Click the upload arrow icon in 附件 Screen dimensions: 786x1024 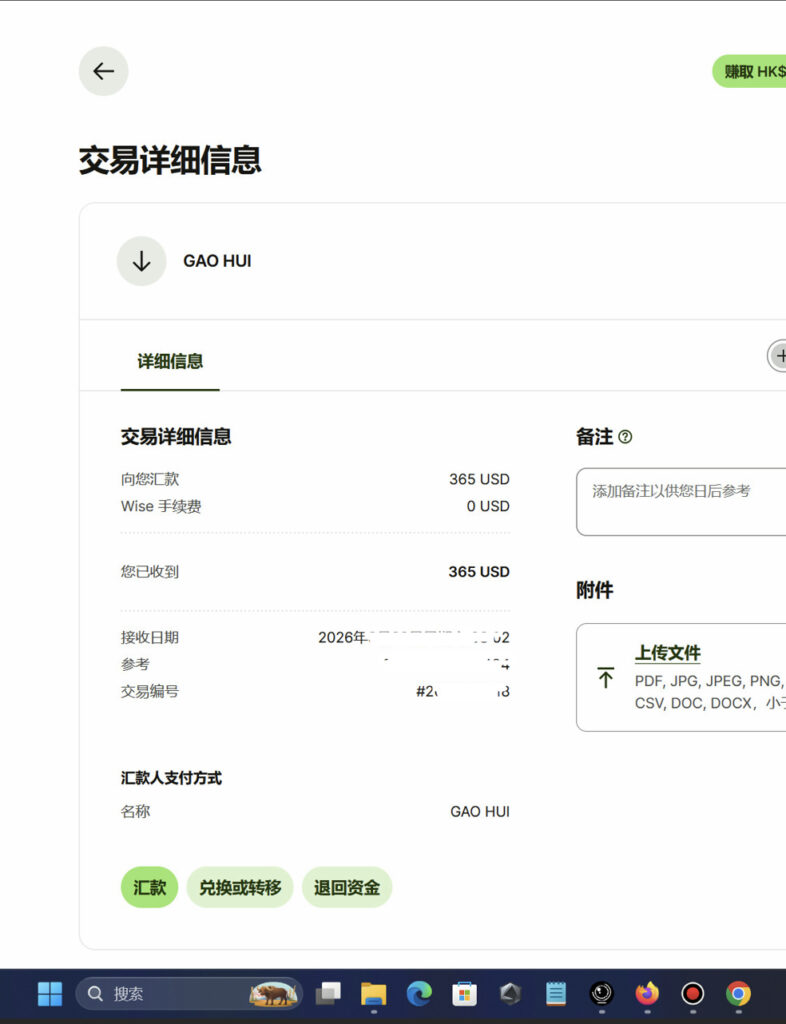[605, 678]
